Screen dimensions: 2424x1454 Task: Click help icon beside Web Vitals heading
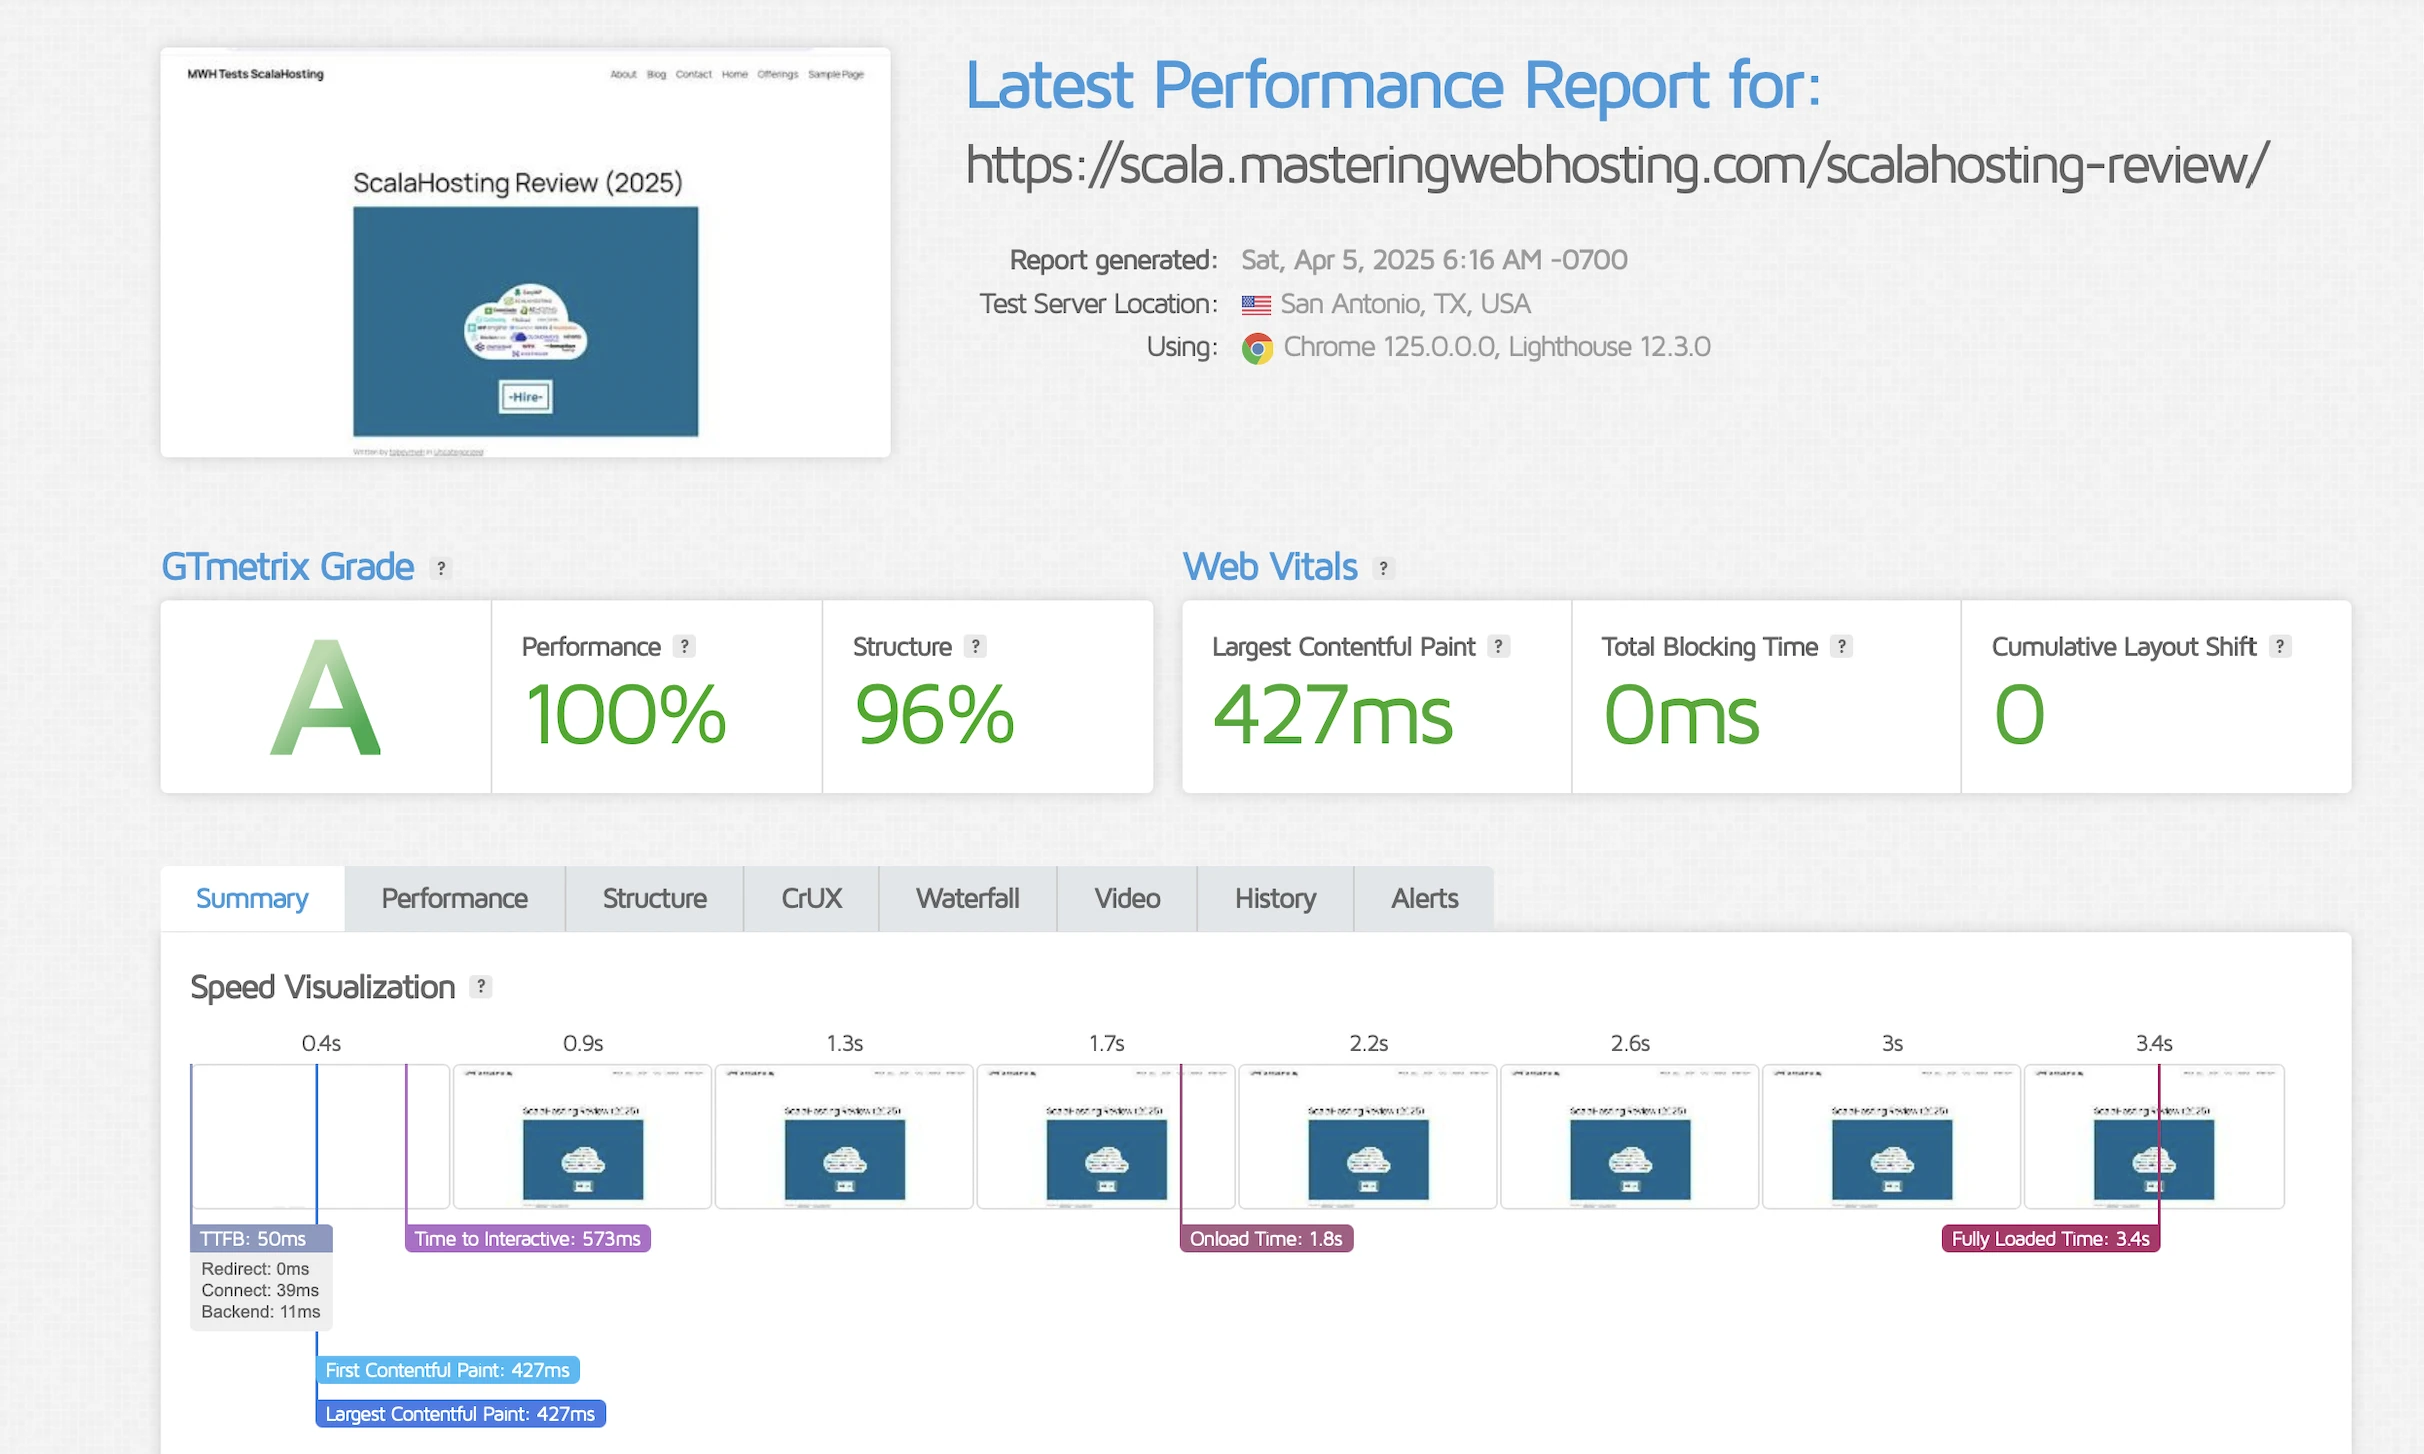pyautogui.click(x=1383, y=568)
